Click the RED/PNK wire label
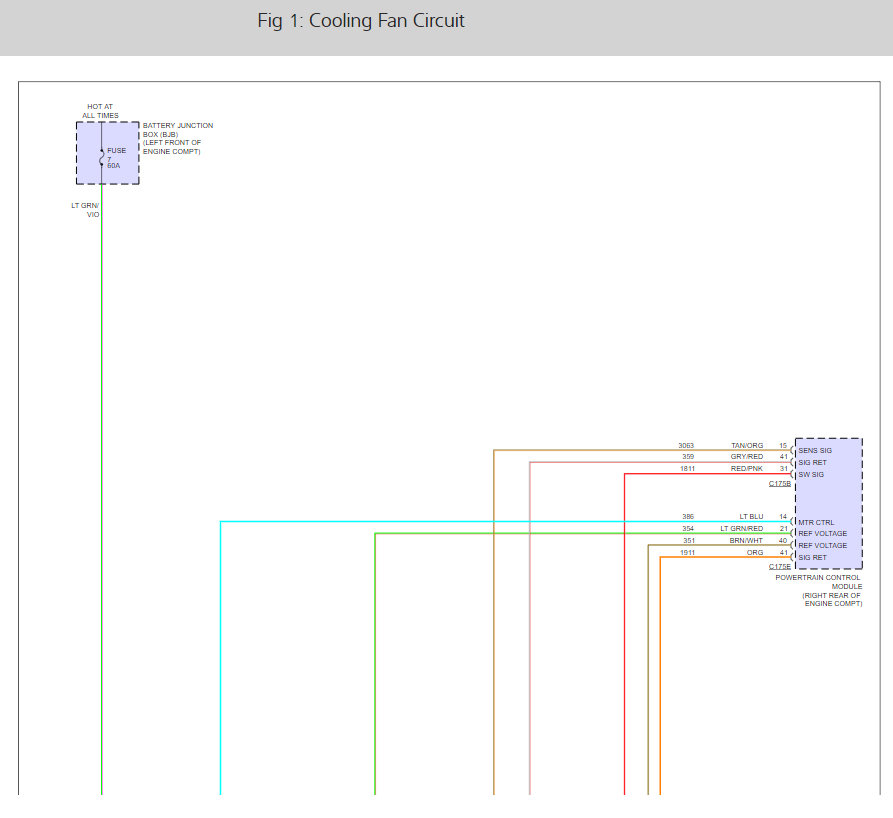This screenshot has width=893, height=818. pyautogui.click(x=746, y=468)
